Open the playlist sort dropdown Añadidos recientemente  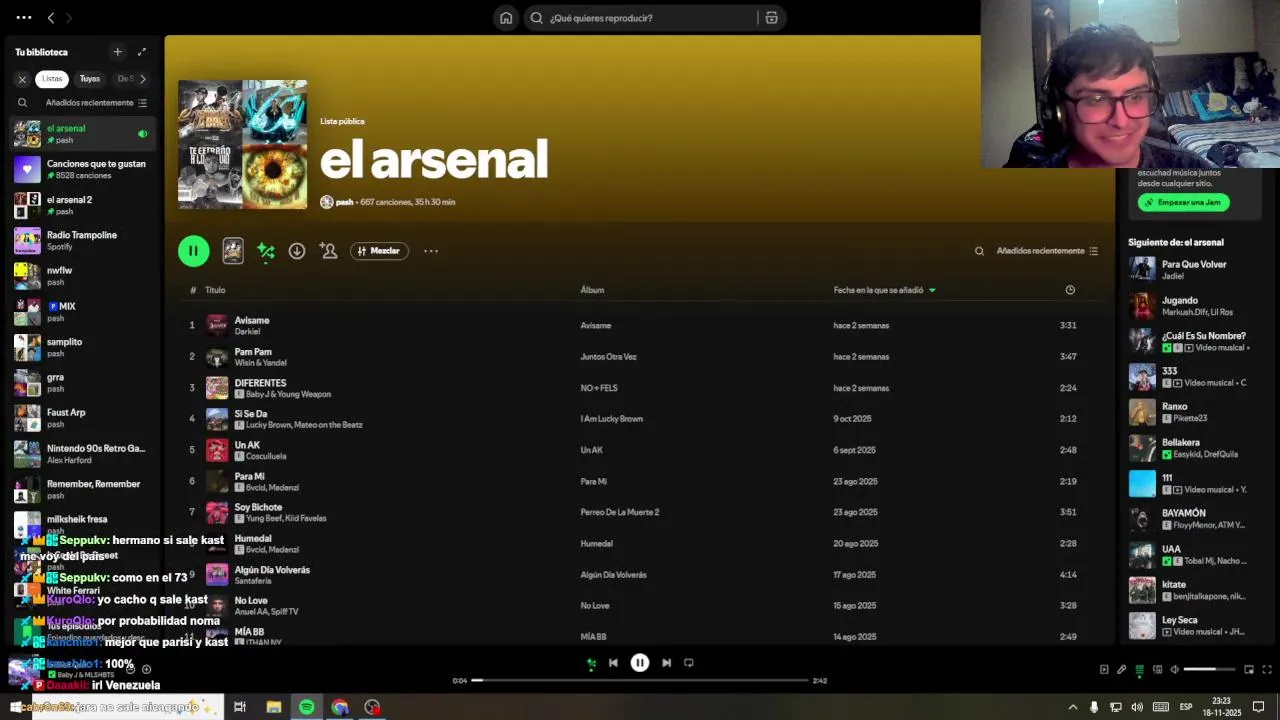pyautogui.click(x=1047, y=251)
